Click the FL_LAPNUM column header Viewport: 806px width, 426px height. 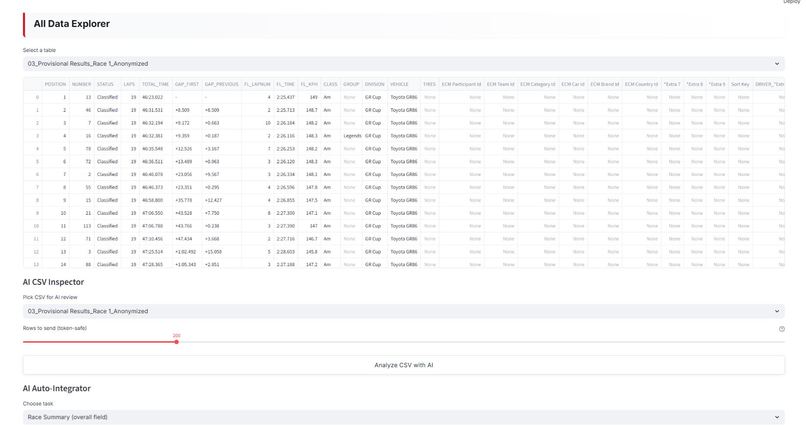257,84
